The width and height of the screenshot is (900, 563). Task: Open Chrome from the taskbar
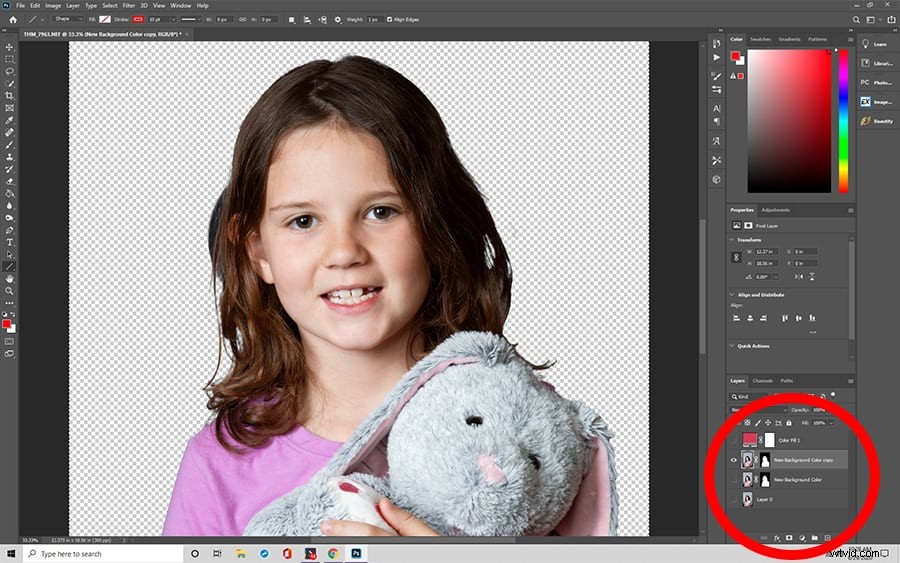(x=333, y=554)
